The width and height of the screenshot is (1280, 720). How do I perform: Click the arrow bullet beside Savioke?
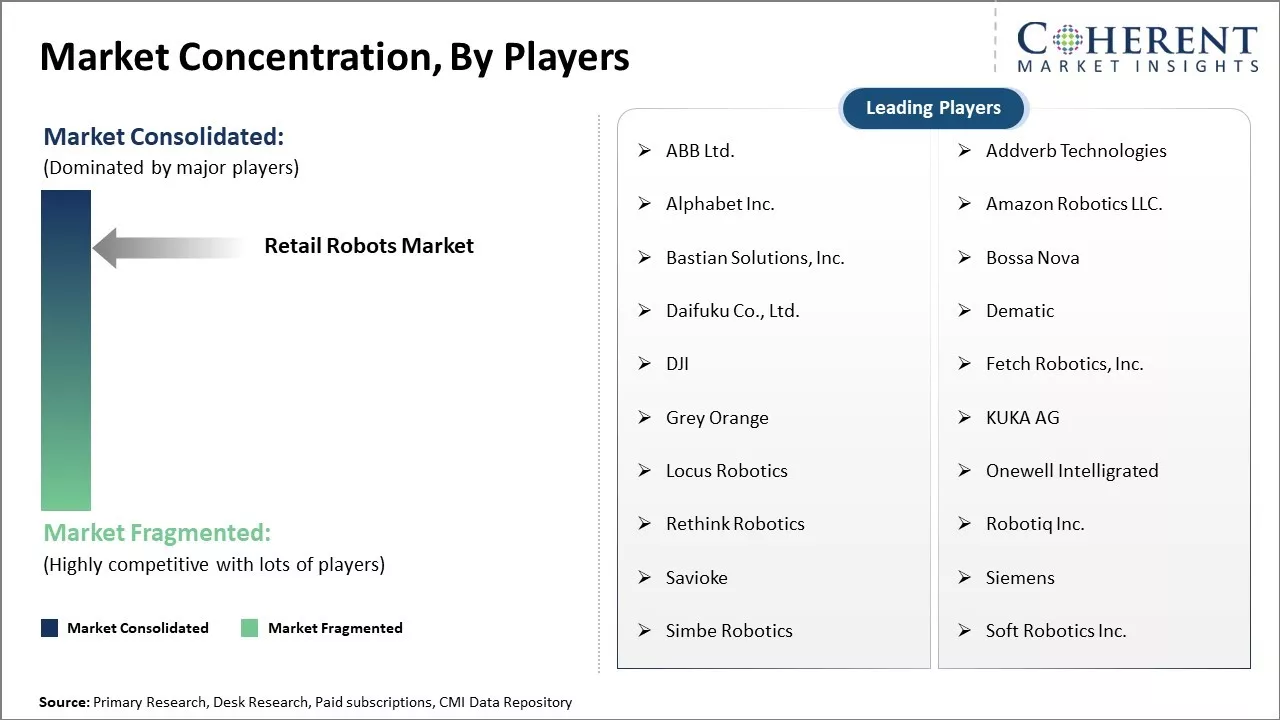pyautogui.click(x=645, y=578)
